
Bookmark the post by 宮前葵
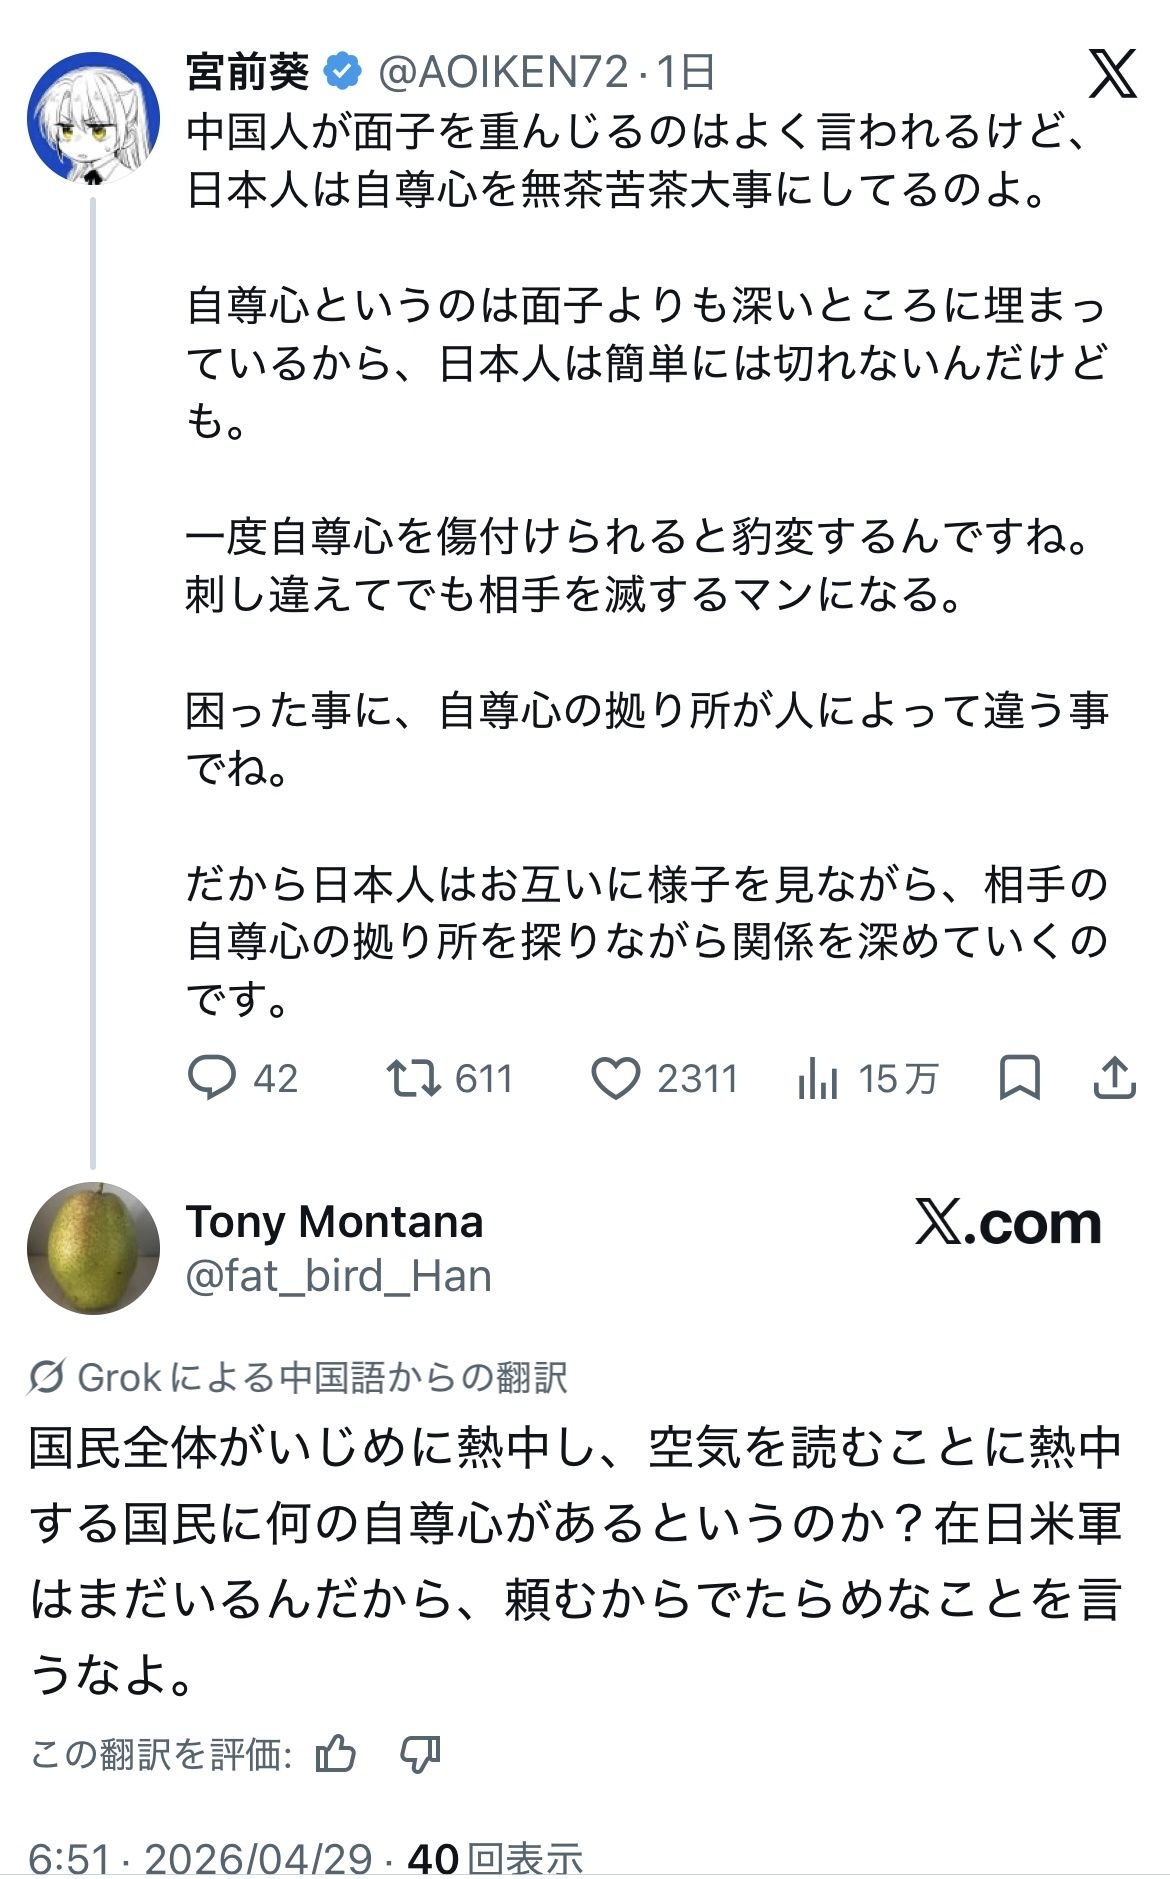(x=1020, y=1078)
